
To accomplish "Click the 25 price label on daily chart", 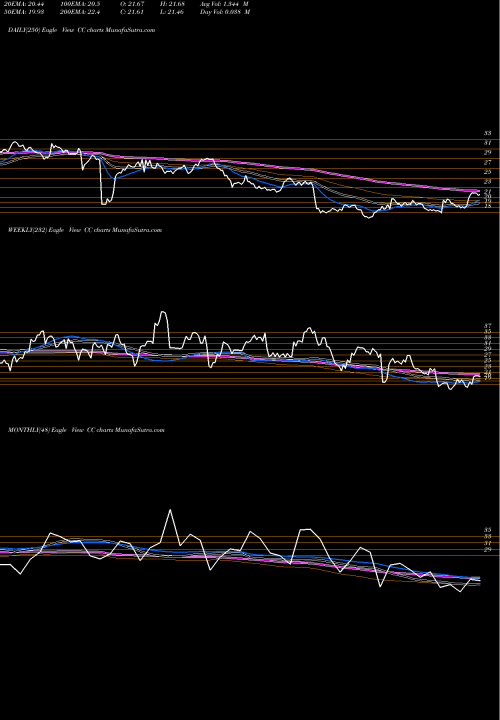I will (487, 172).
